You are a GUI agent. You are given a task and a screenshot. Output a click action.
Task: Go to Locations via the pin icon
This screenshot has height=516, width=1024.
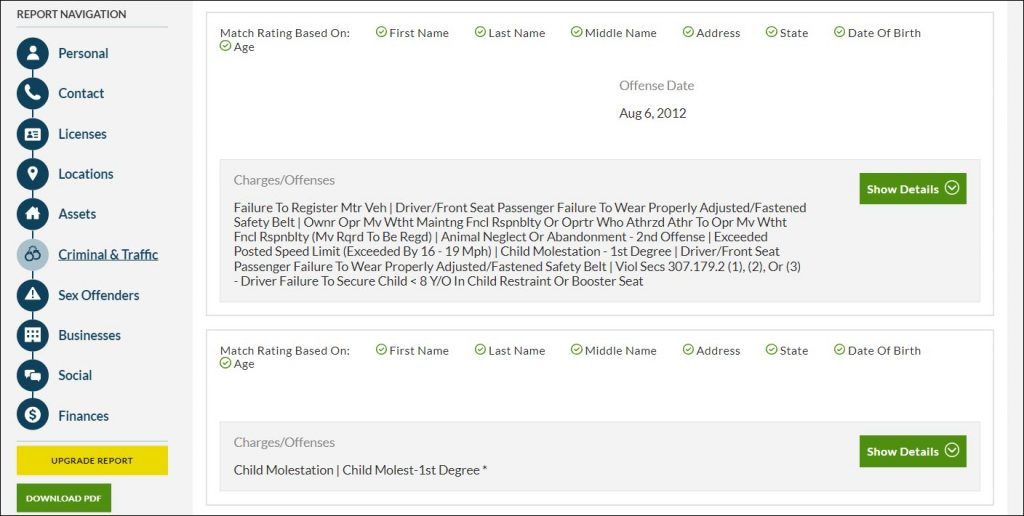pyautogui.click(x=33, y=174)
